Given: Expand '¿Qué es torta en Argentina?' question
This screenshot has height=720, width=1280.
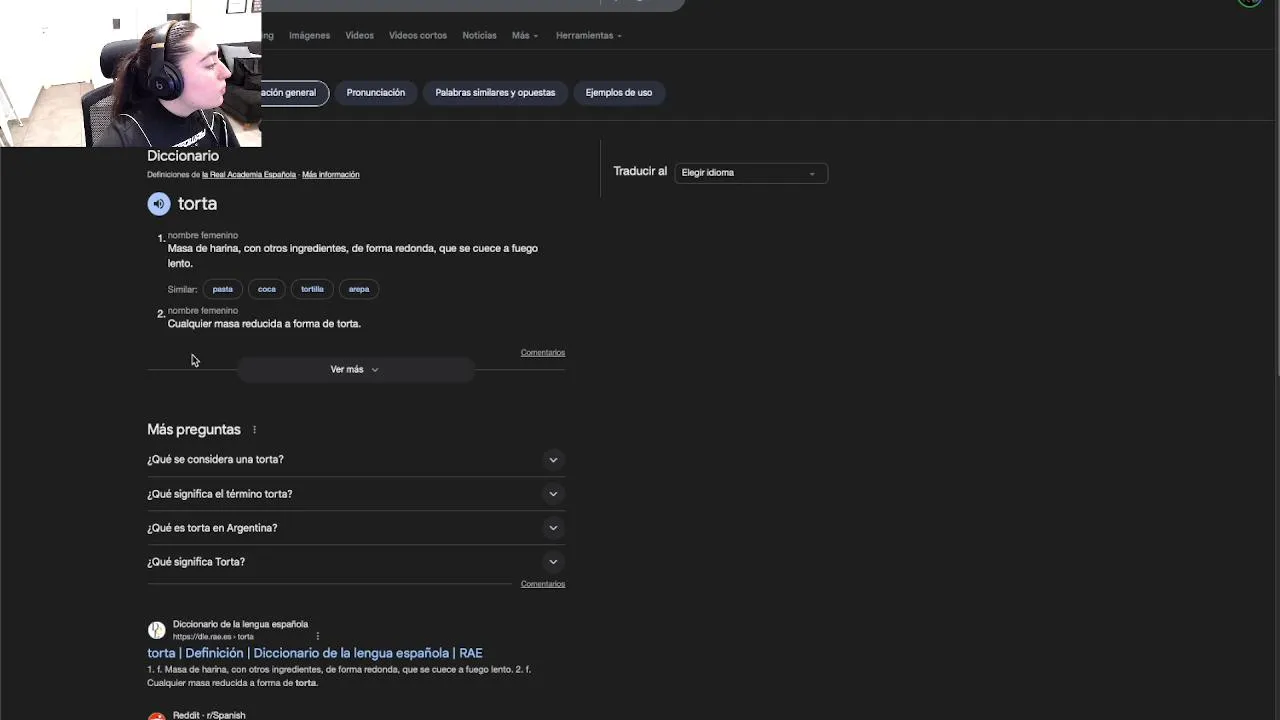Looking at the screenshot, I should point(553,528).
